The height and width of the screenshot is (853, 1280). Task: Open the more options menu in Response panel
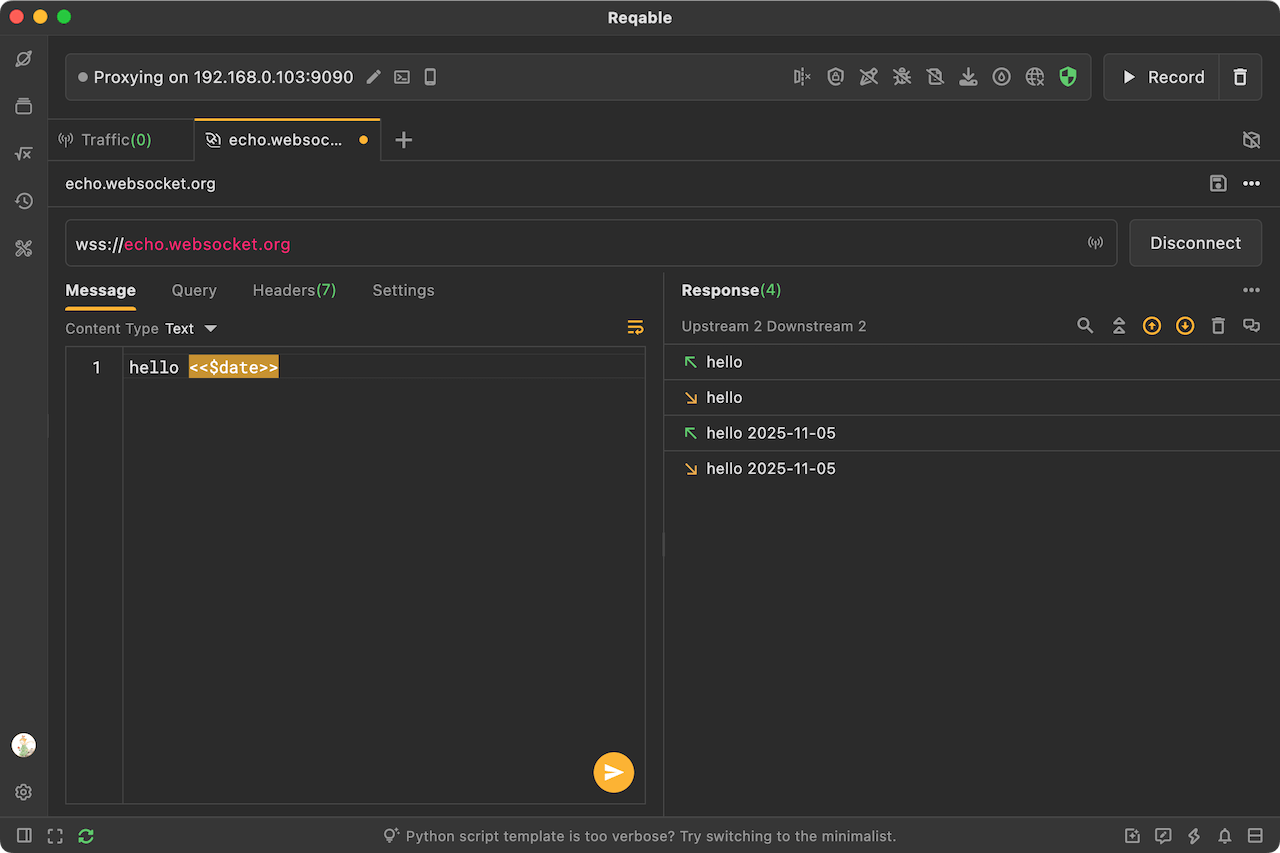click(1251, 290)
